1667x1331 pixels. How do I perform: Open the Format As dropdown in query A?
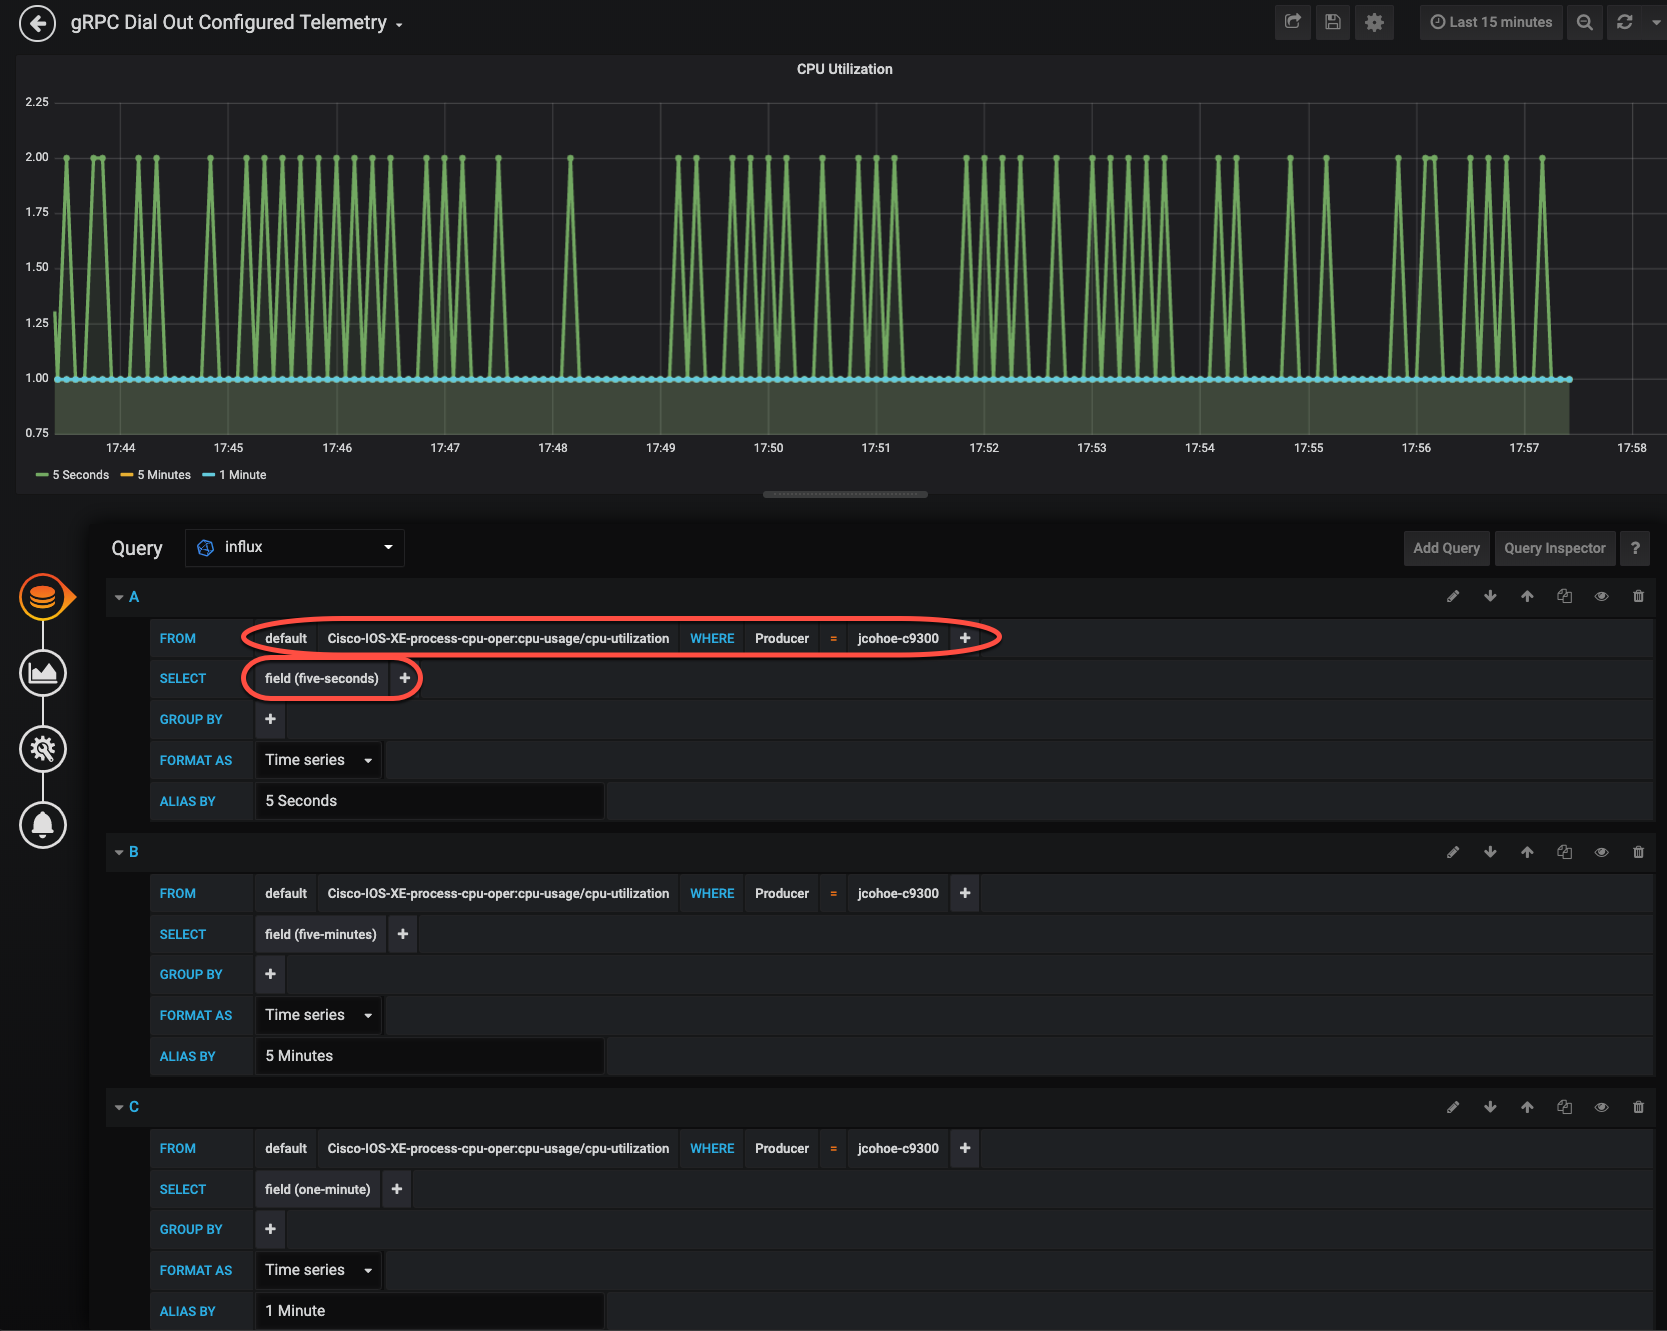click(318, 760)
